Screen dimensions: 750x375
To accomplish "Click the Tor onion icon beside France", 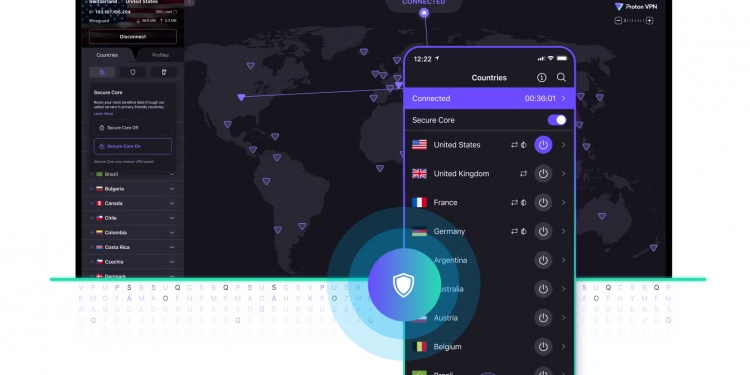I will click(x=524, y=202).
